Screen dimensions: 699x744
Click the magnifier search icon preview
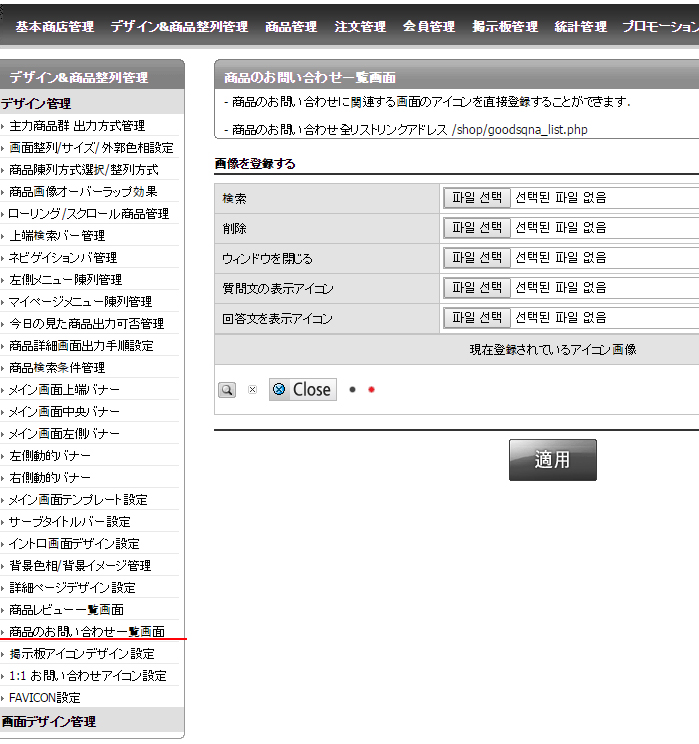click(227, 390)
